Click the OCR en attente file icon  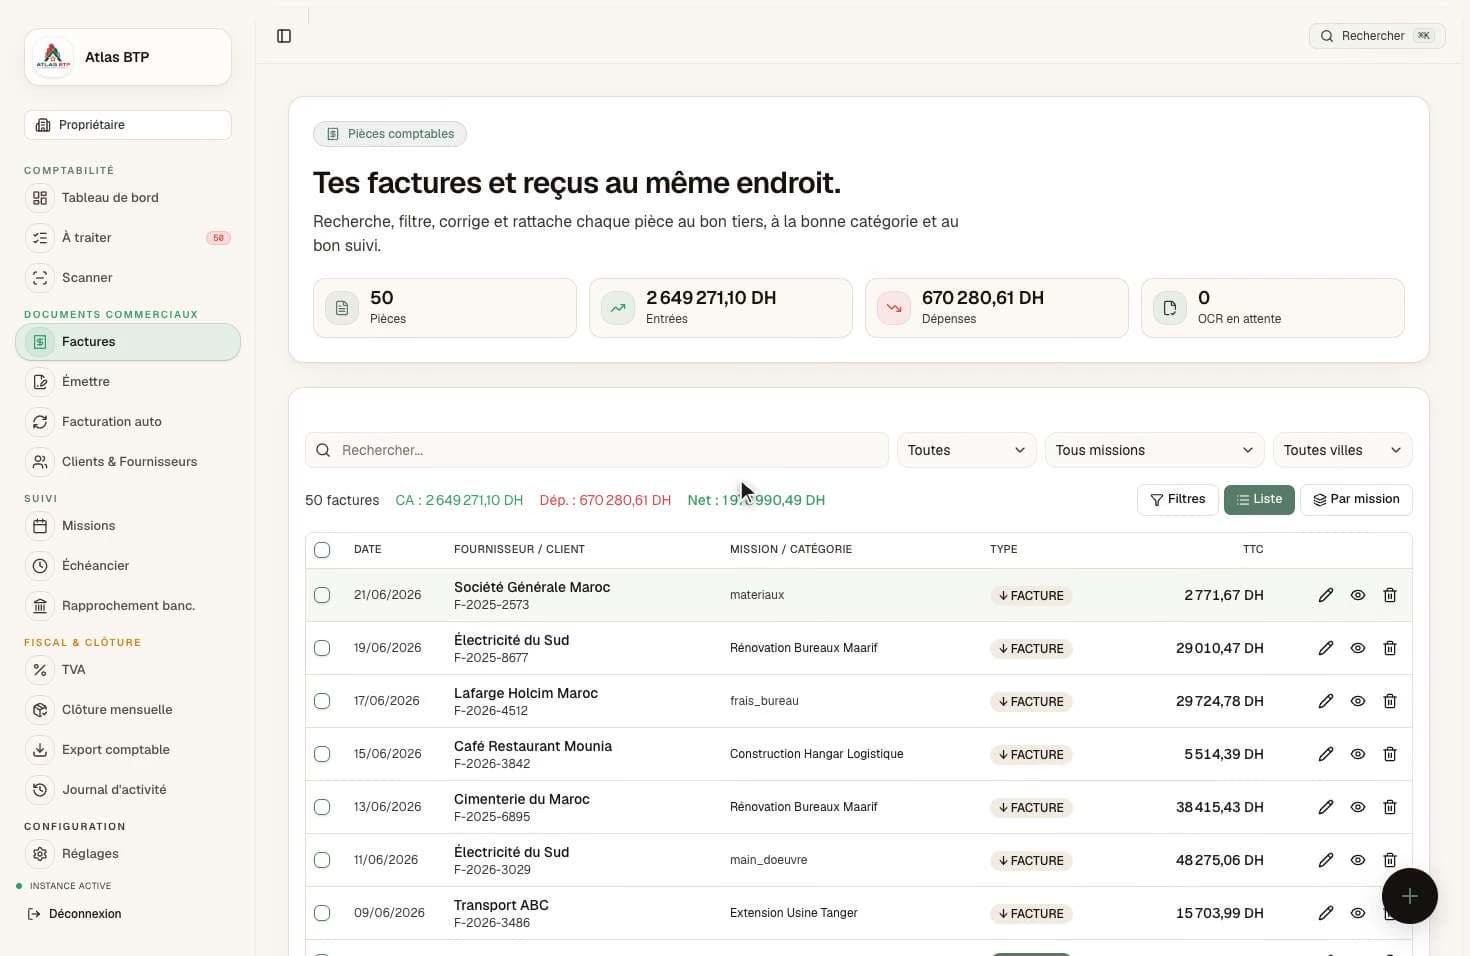pyautogui.click(x=1170, y=308)
